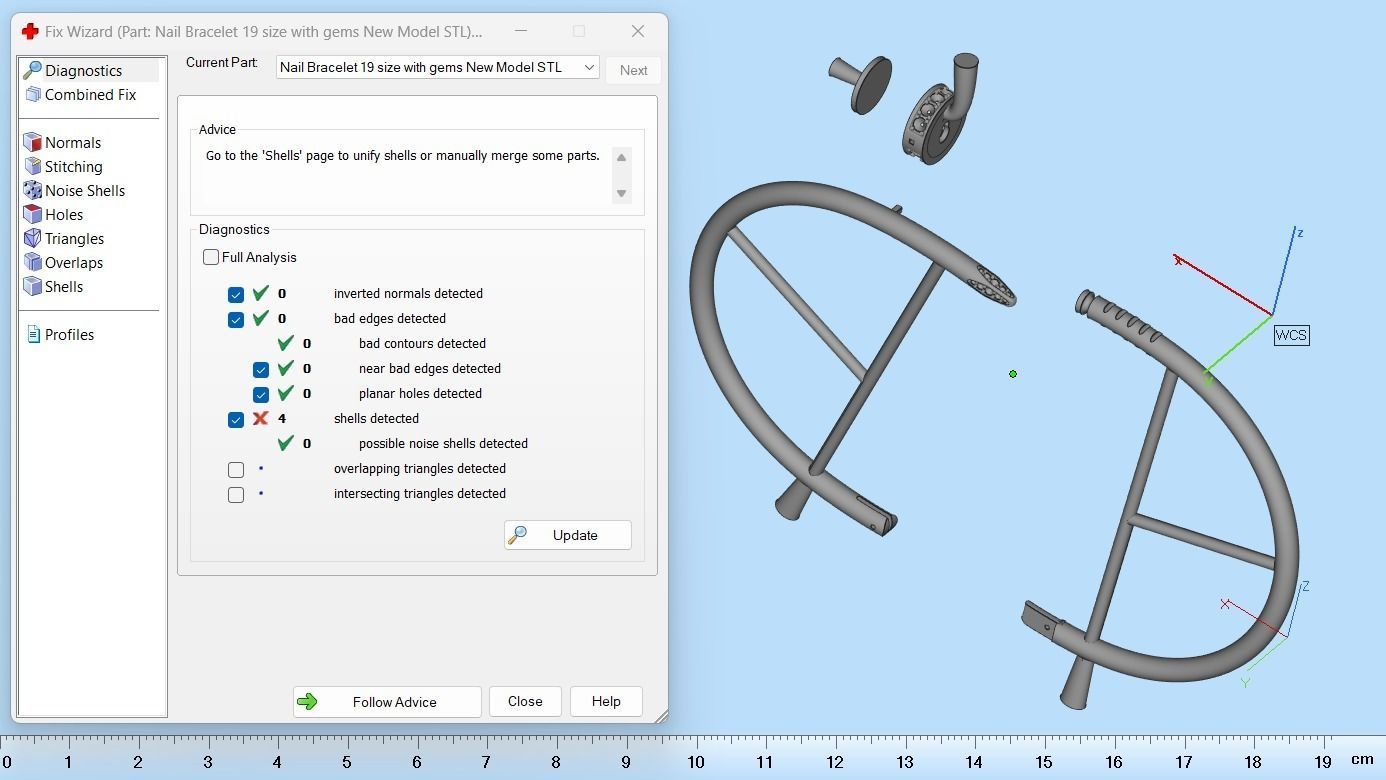Click the 'bad contours detected' label

pos(422,343)
